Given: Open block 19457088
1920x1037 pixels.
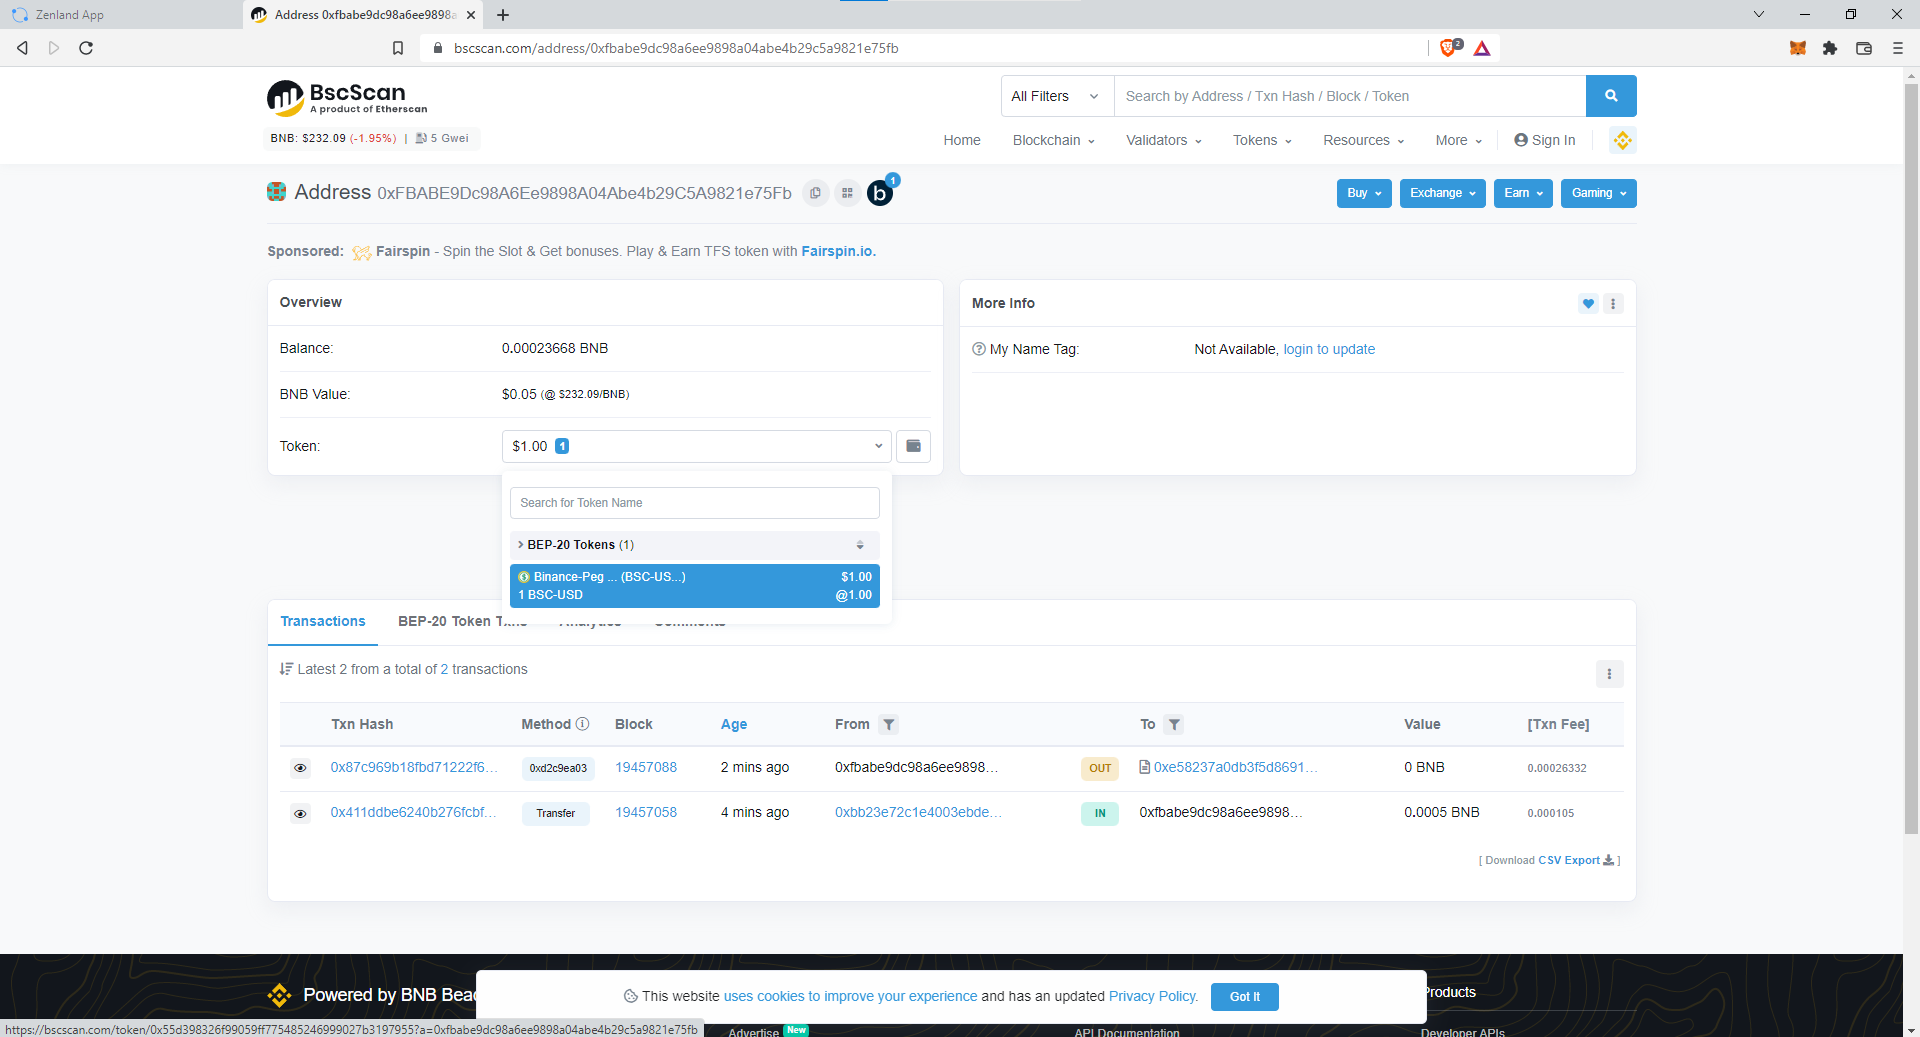Looking at the screenshot, I should pyautogui.click(x=646, y=767).
